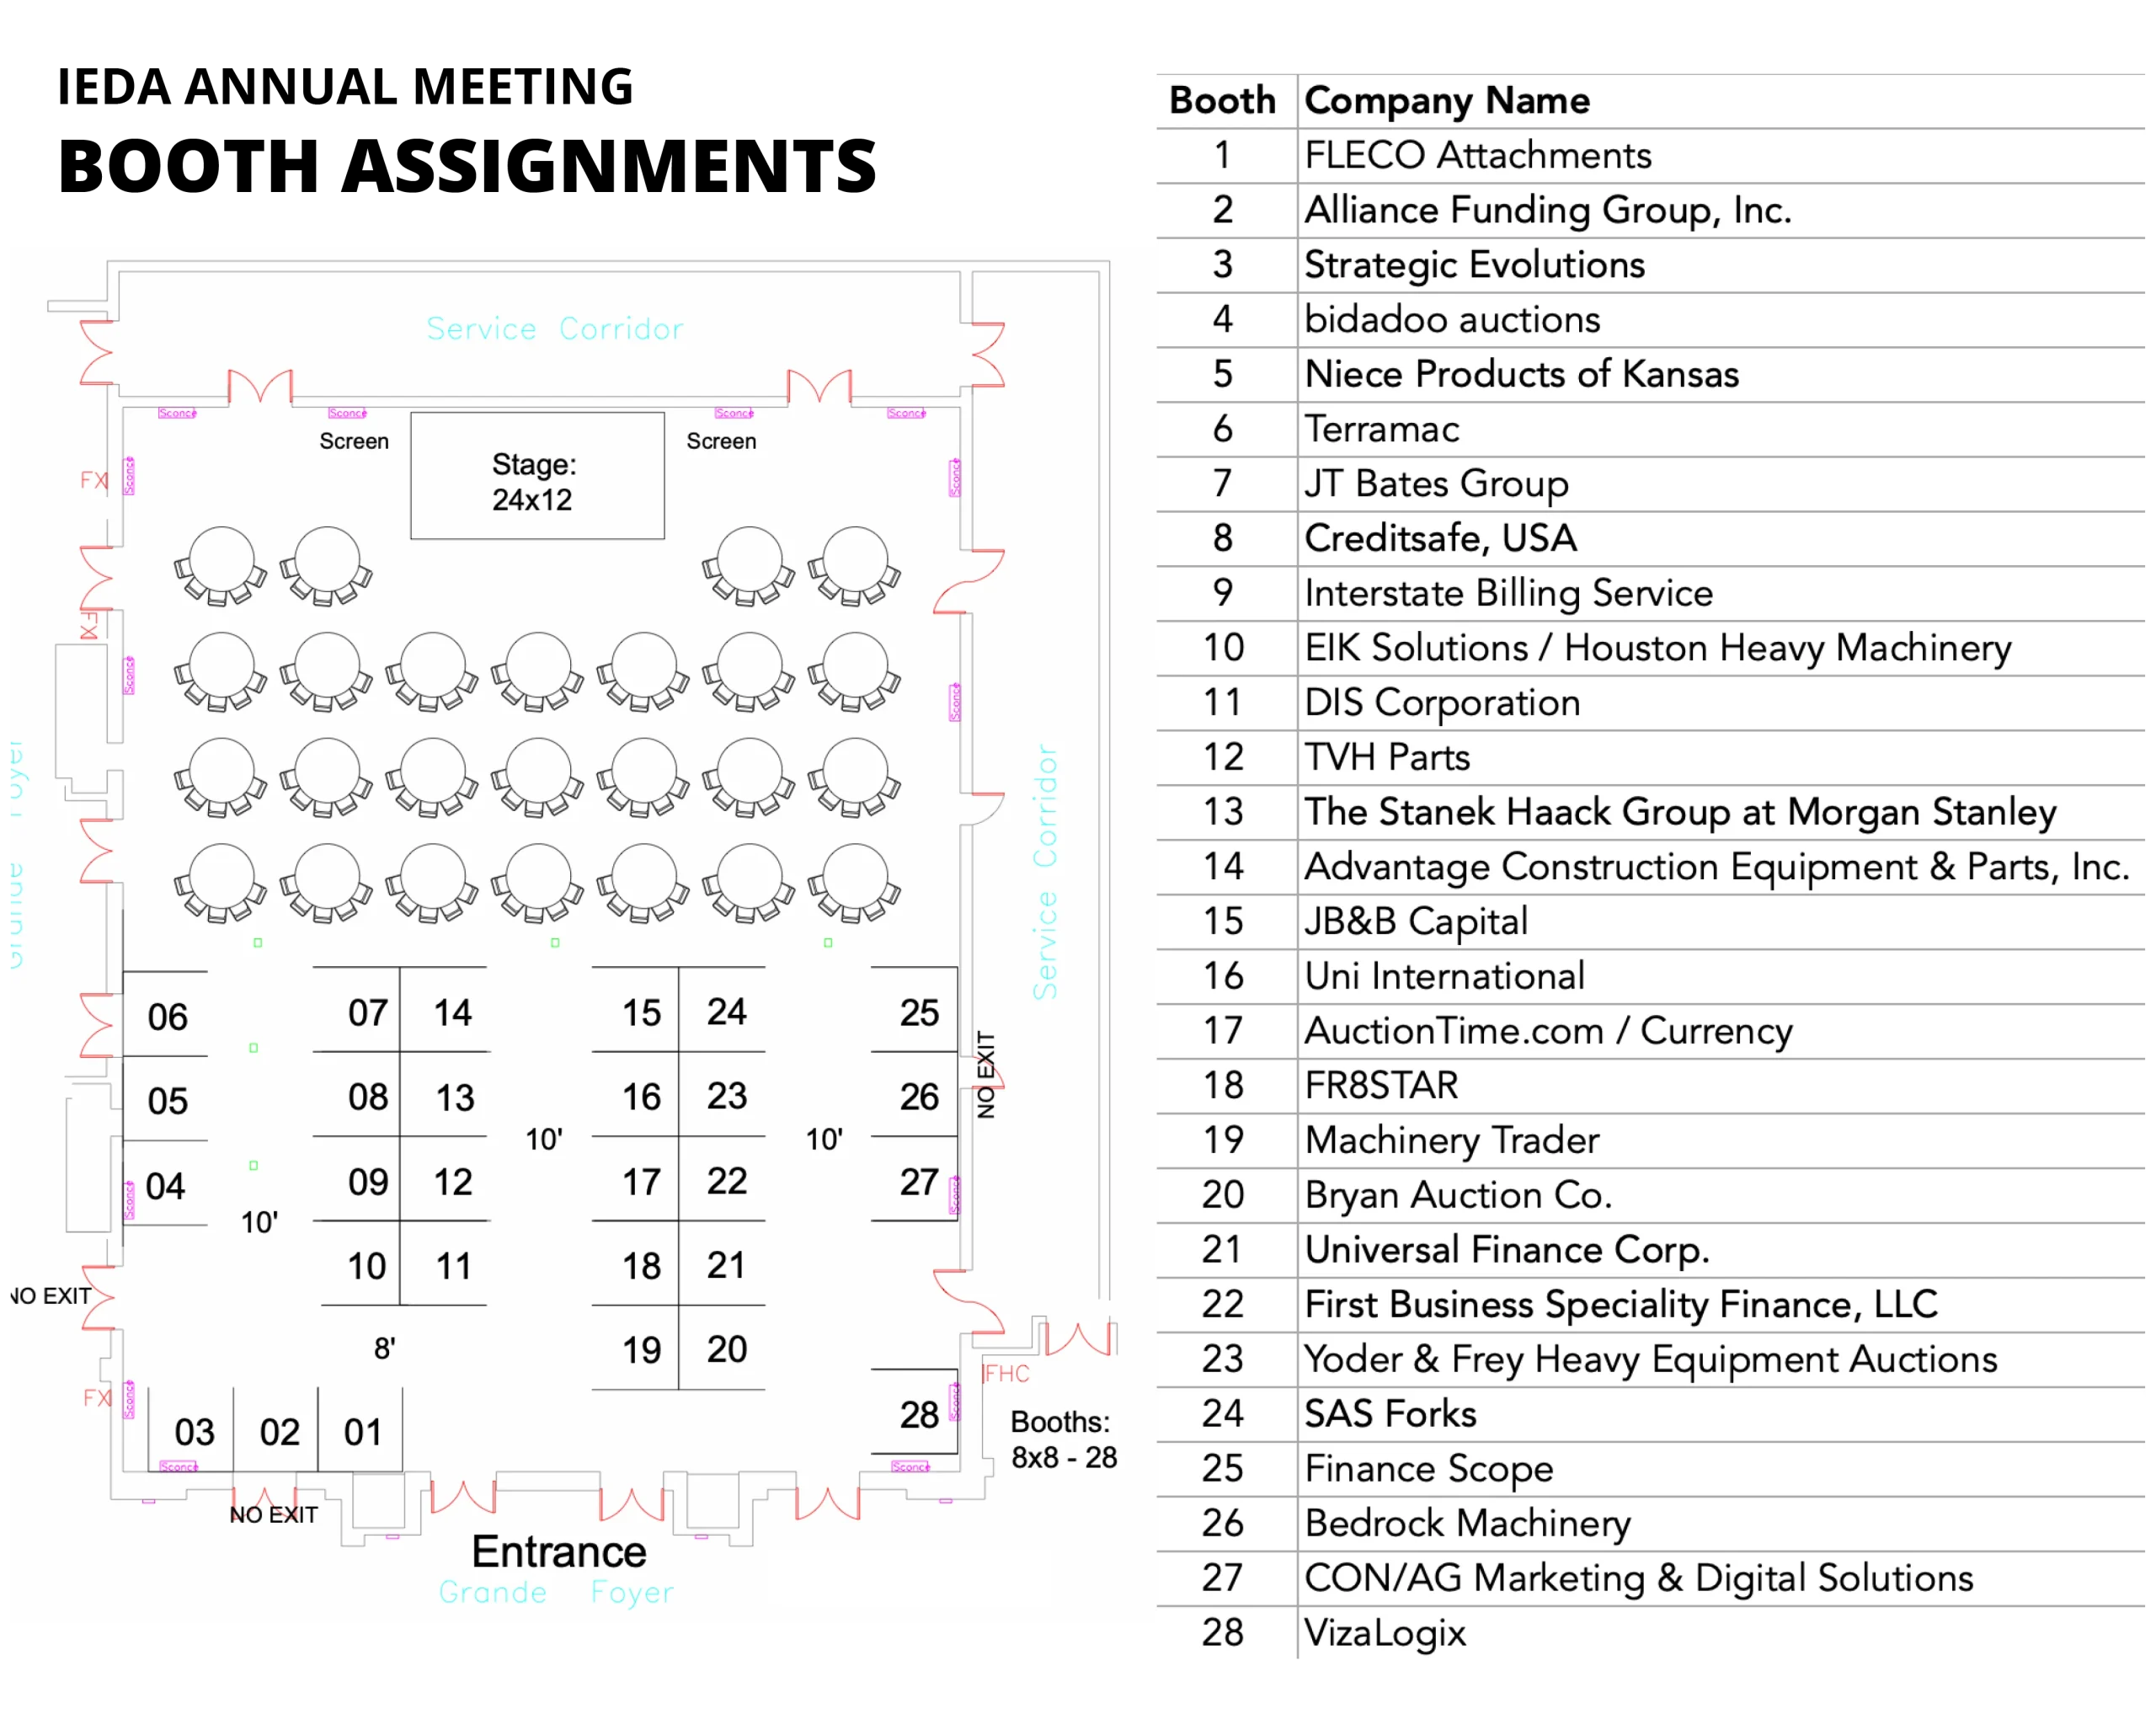The height and width of the screenshot is (1725, 2156).
Task: Select booth 27 on the floor plan
Action: click(x=918, y=1182)
